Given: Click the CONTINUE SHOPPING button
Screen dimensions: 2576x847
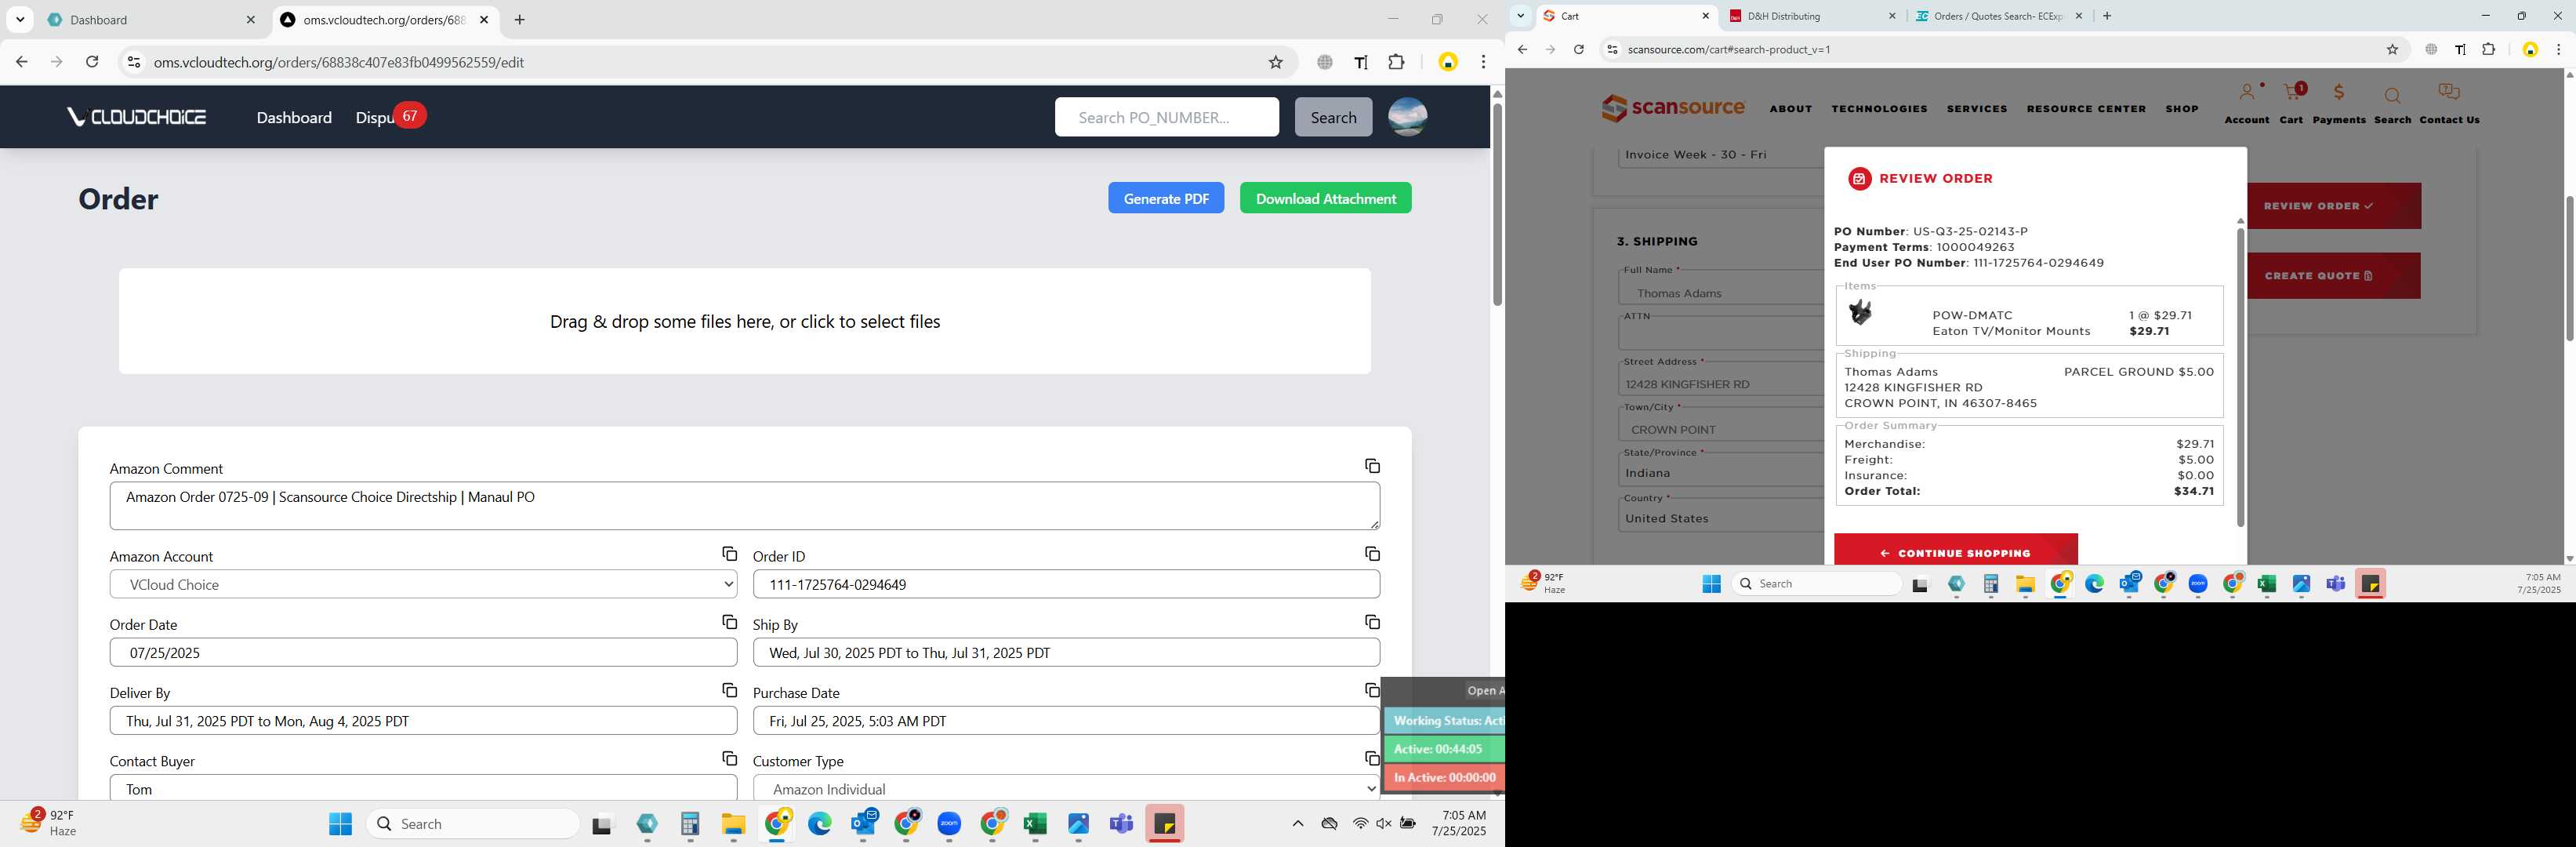Looking at the screenshot, I should (1955, 551).
